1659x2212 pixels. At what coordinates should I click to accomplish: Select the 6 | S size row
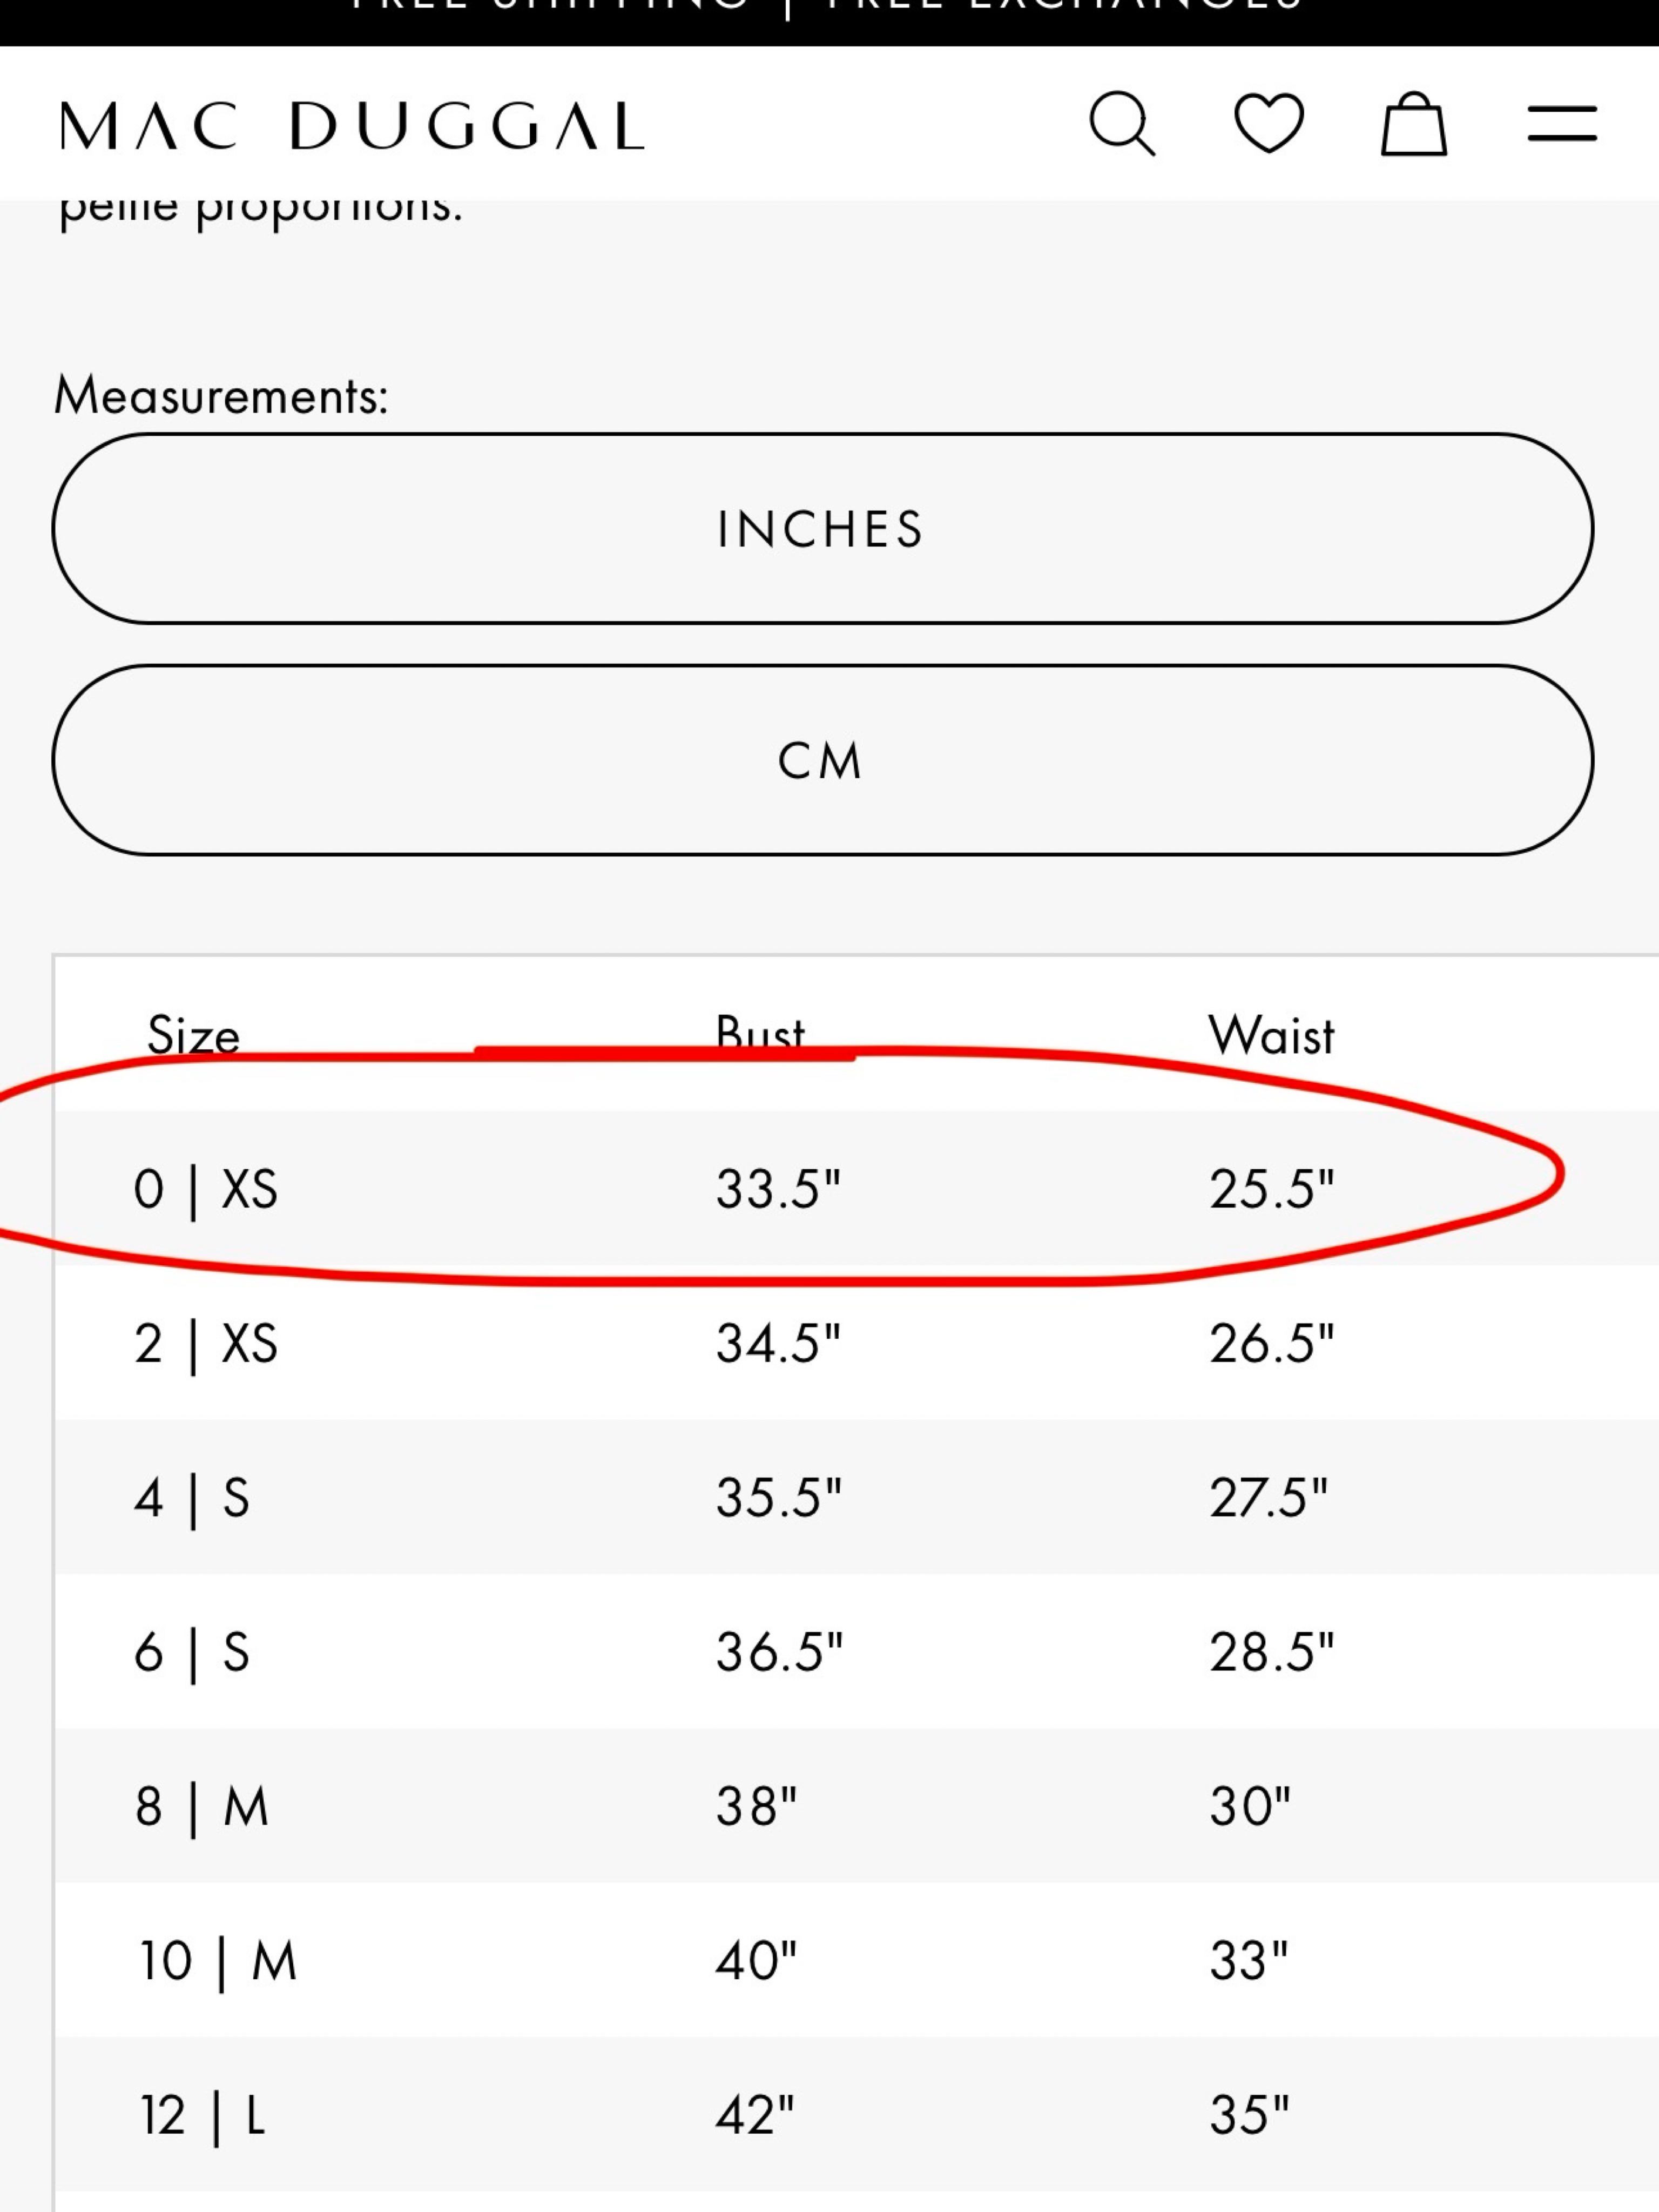tap(857, 1651)
